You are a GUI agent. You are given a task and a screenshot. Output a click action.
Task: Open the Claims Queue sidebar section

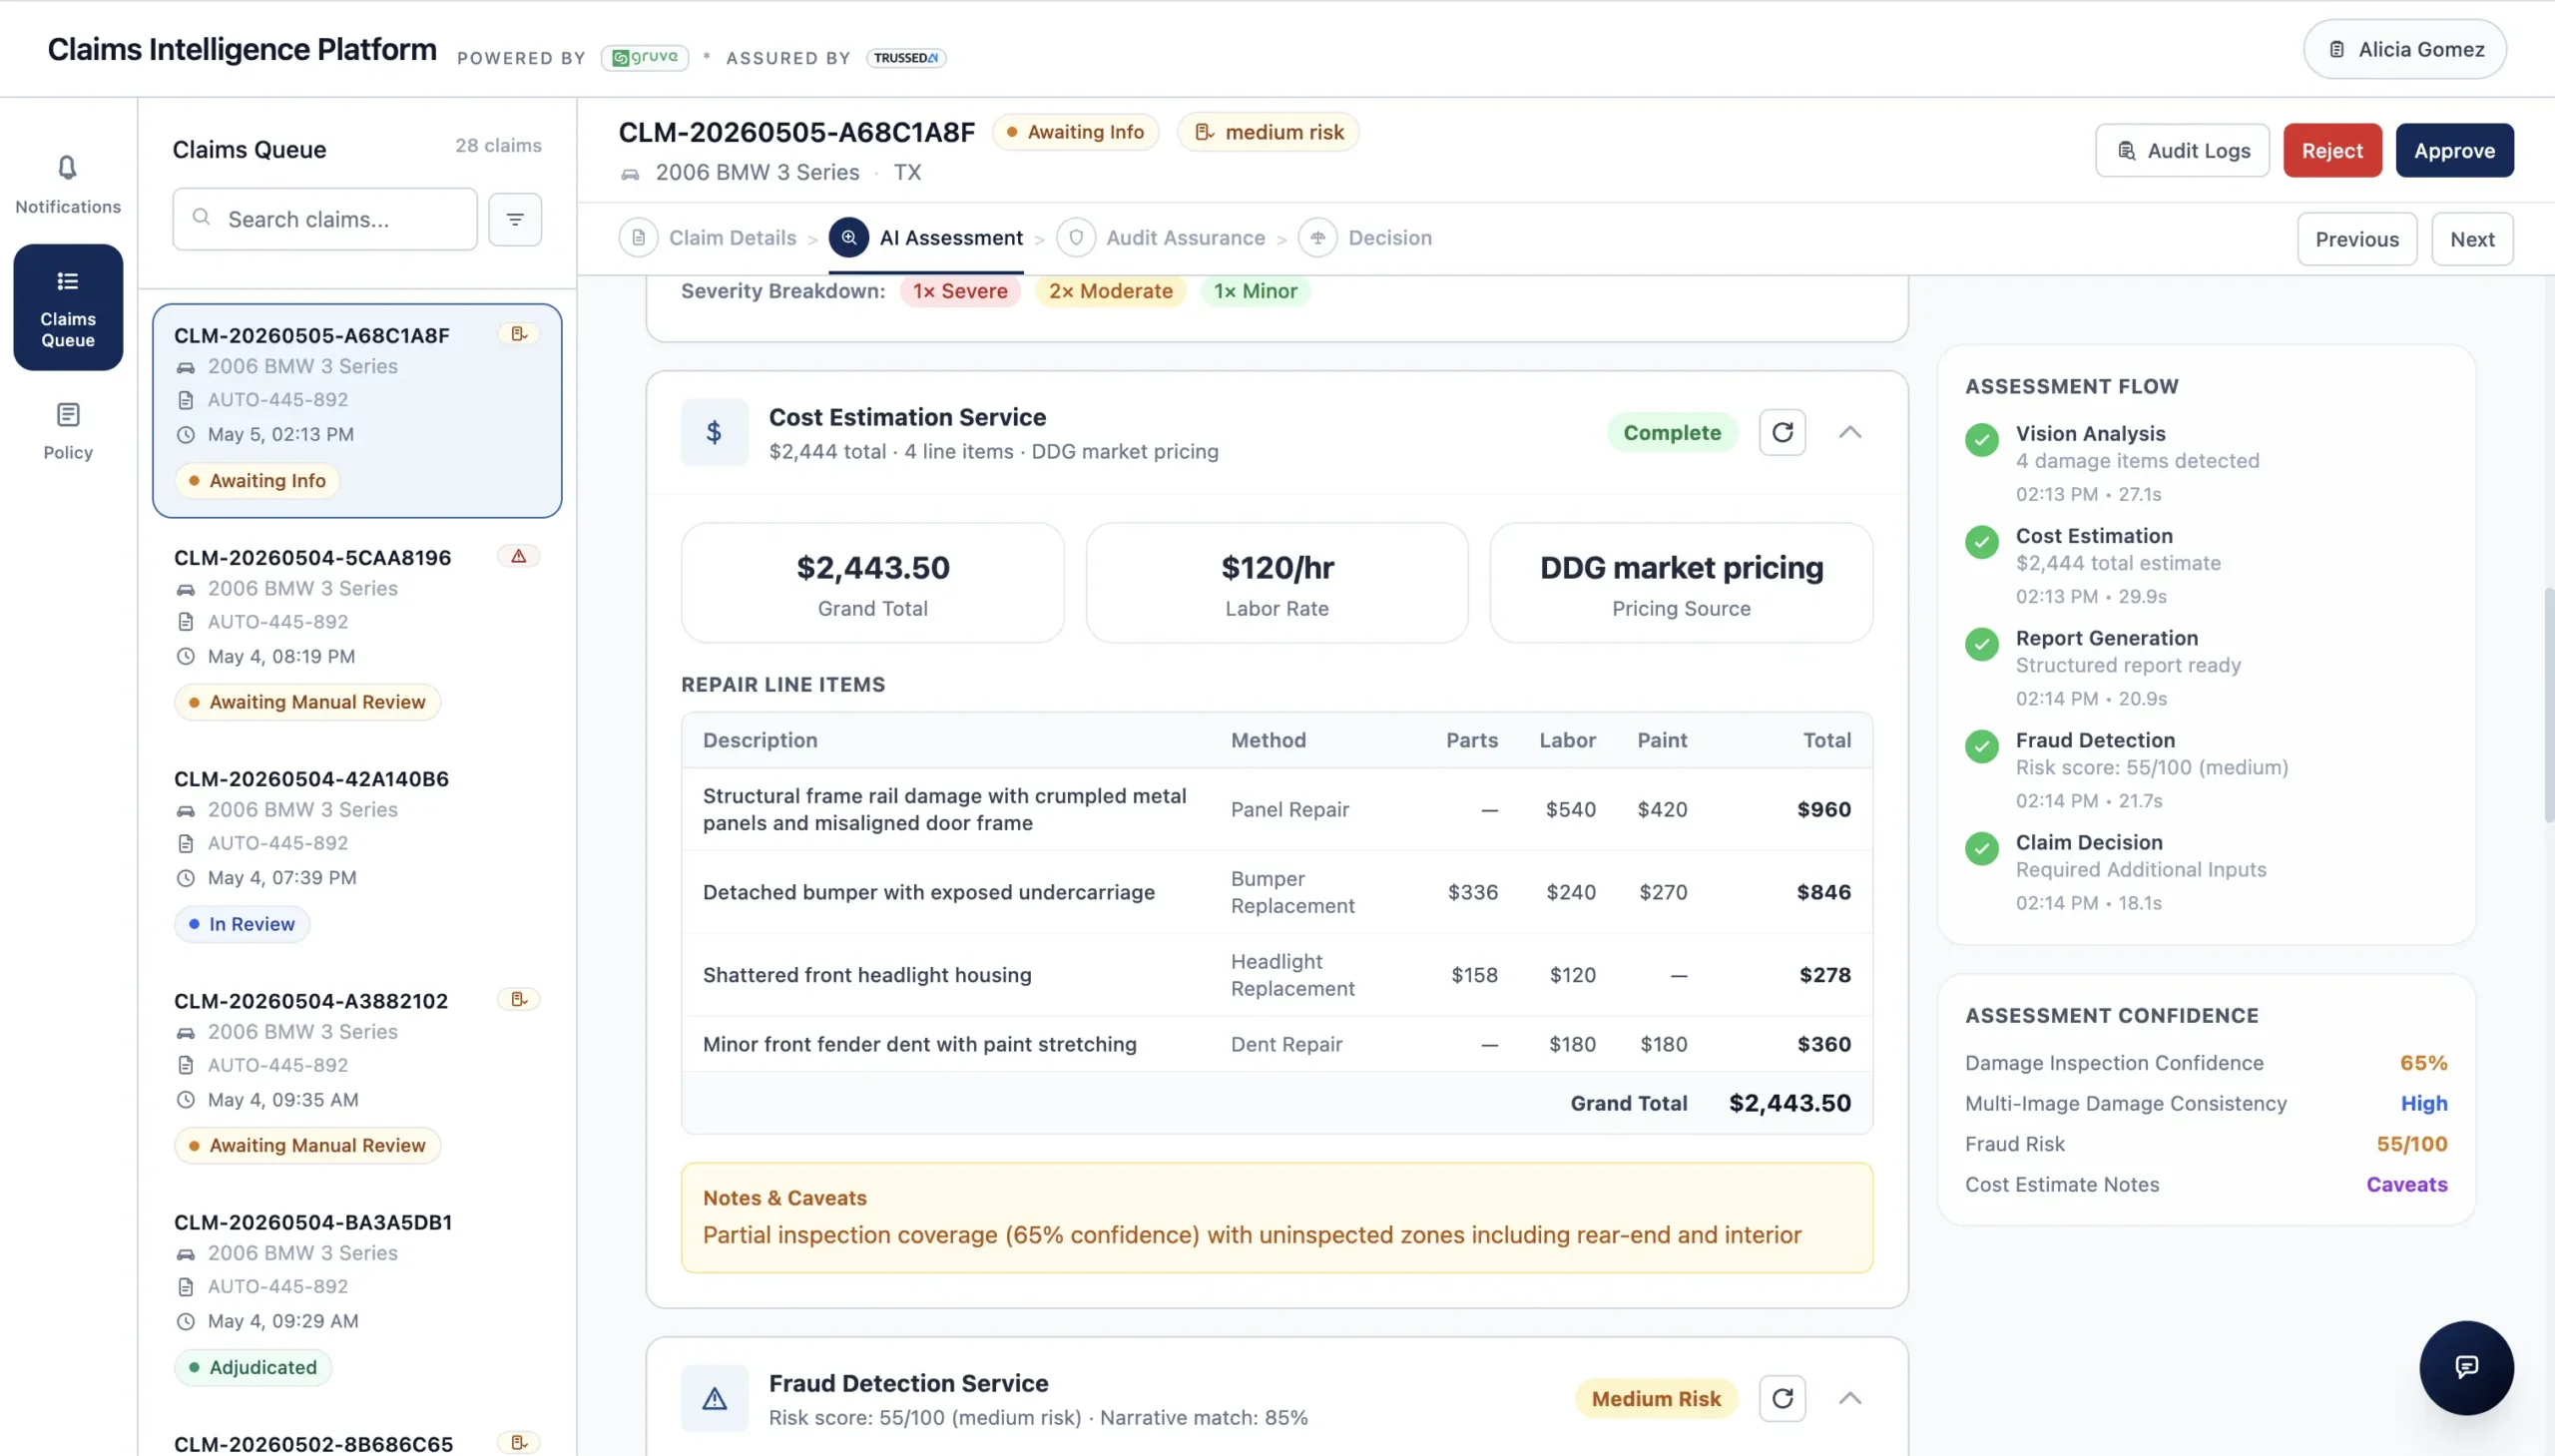click(68, 307)
